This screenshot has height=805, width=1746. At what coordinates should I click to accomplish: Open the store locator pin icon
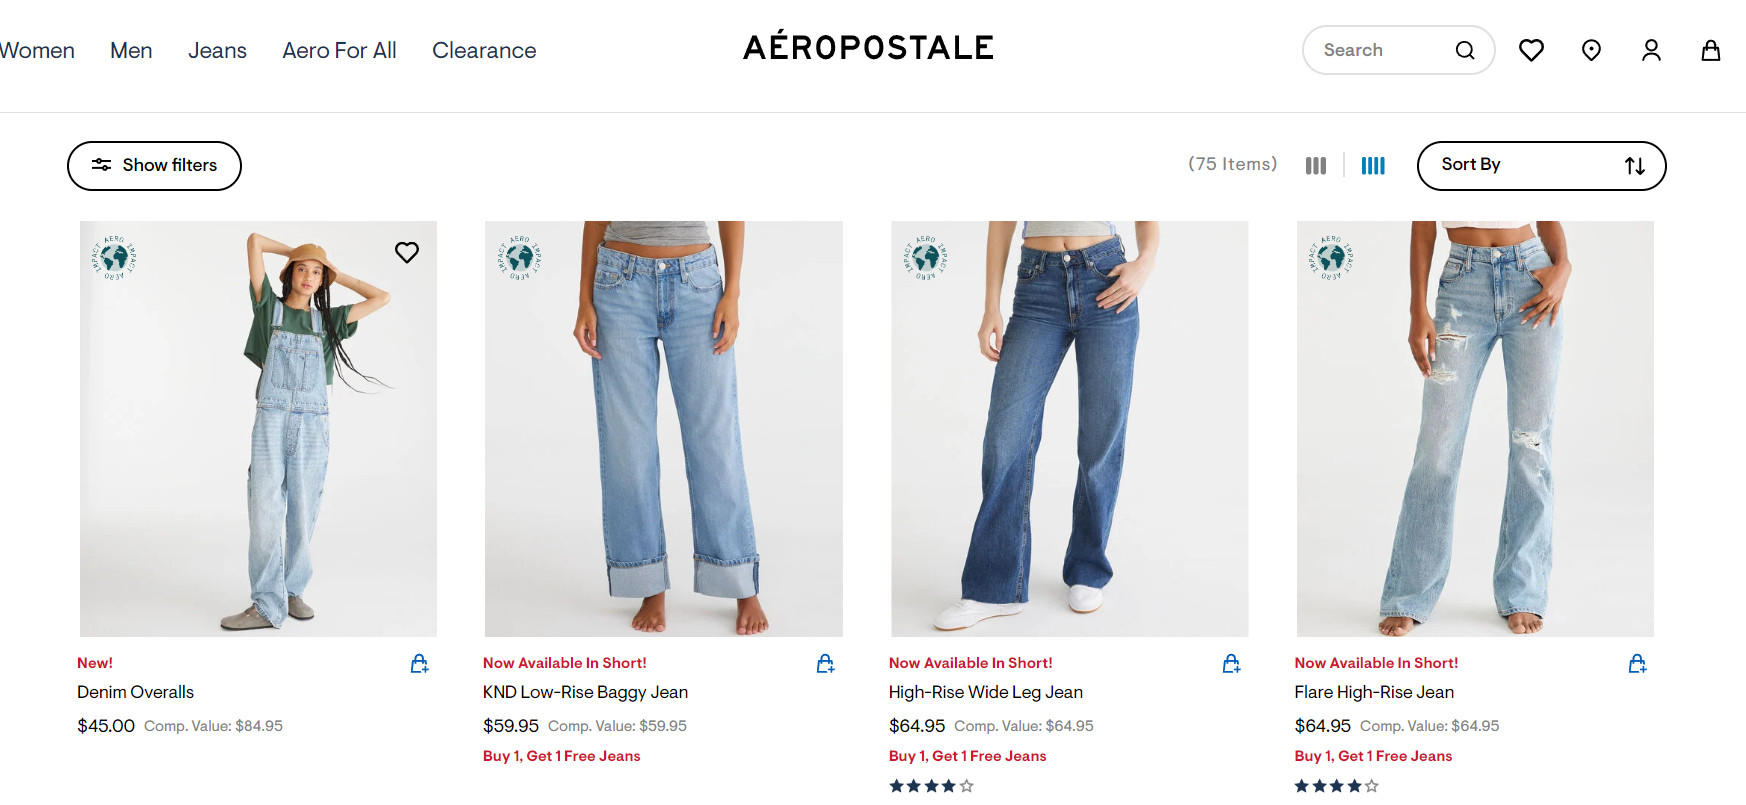tap(1591, 50)
